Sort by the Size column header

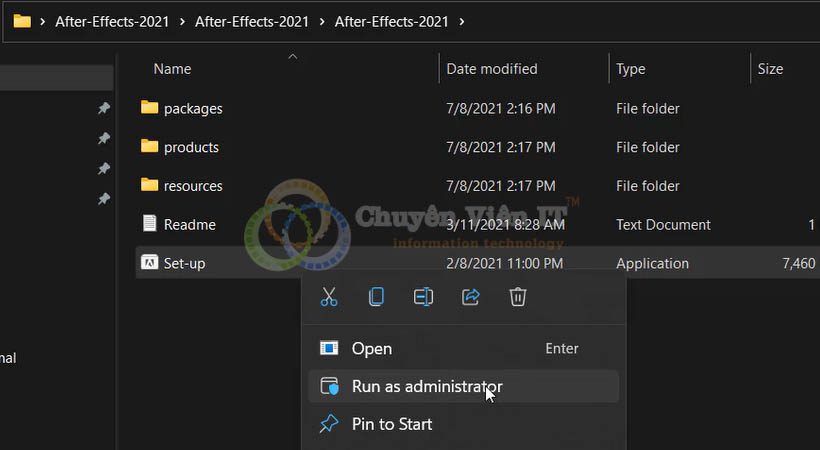point(770,69)
